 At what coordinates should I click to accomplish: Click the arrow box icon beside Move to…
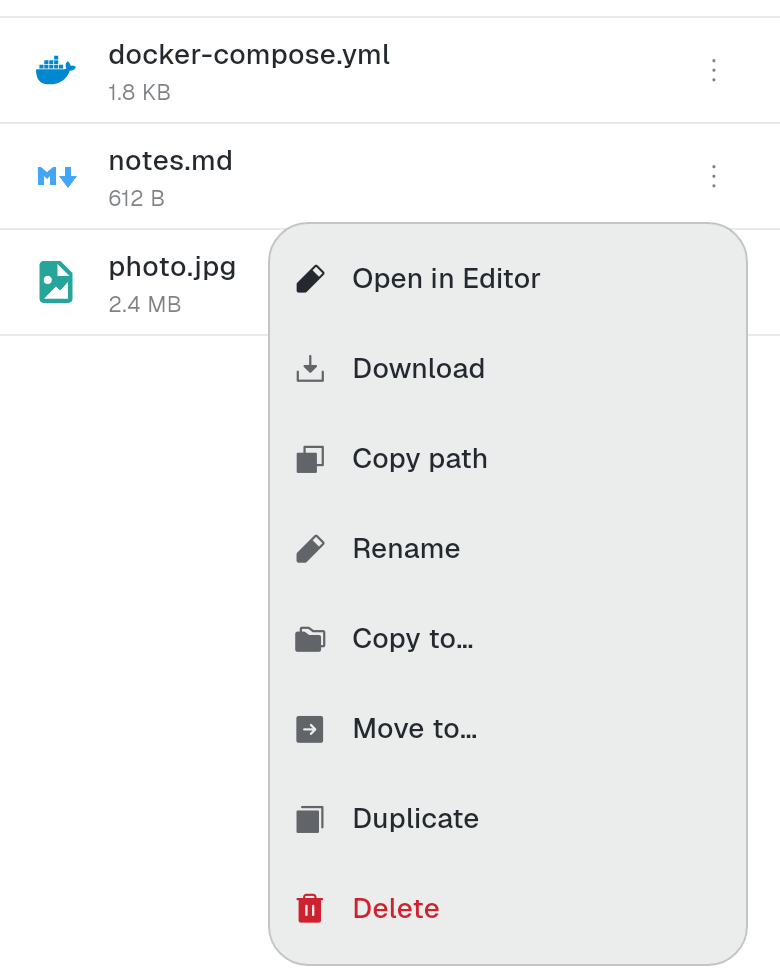[310, 729]
